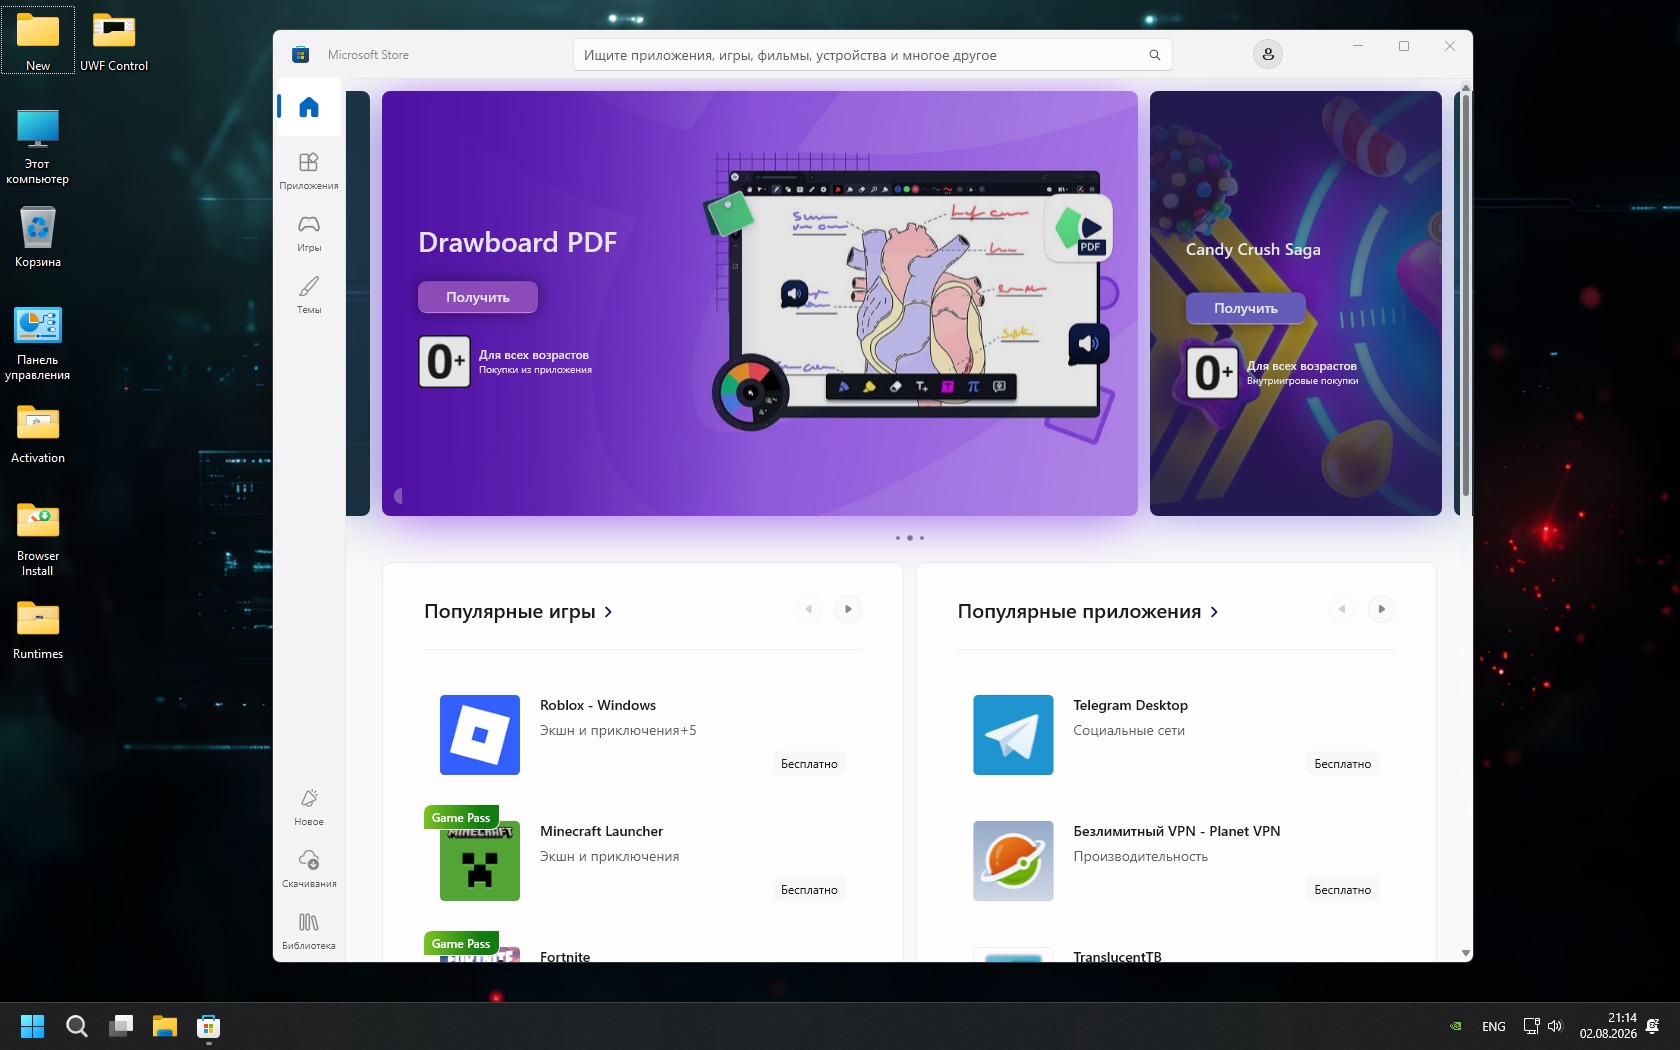Open the Roblox - Windows title
The height and width of the screenshot is (1050, 1680).
pos(598,705)
